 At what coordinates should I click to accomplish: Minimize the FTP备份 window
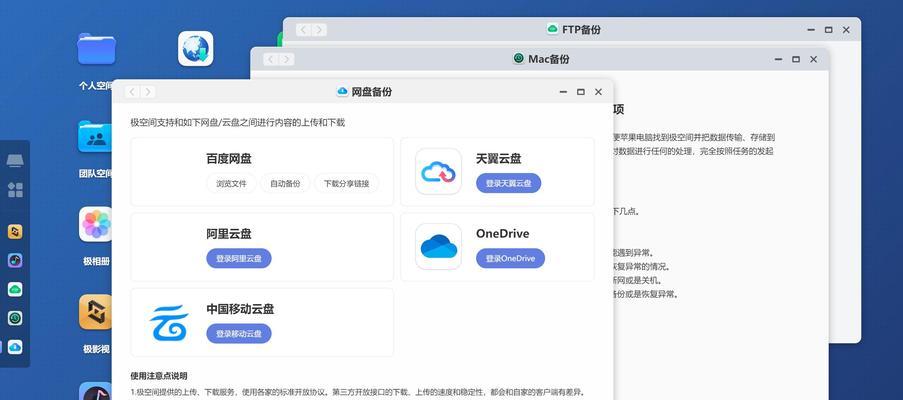(811, 30)
